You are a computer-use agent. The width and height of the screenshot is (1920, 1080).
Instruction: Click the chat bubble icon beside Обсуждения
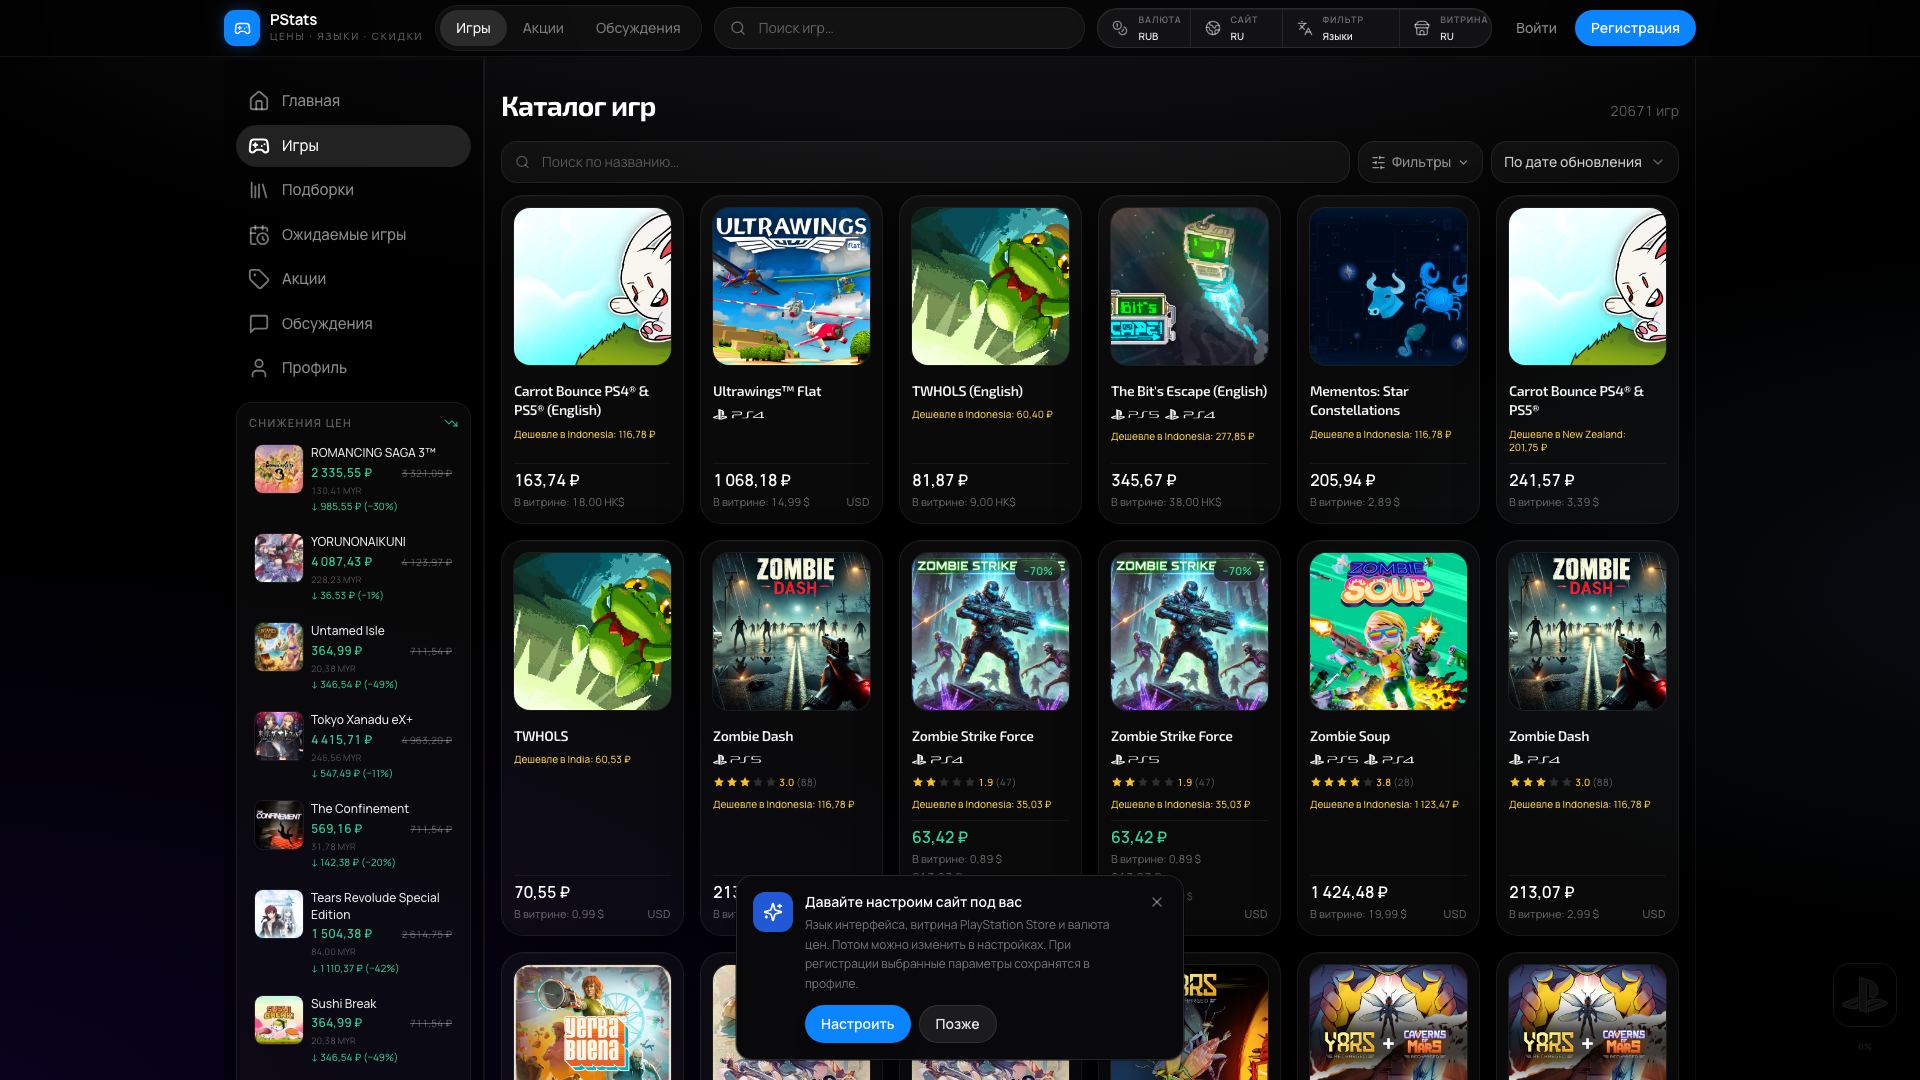(x=259, y=324)
